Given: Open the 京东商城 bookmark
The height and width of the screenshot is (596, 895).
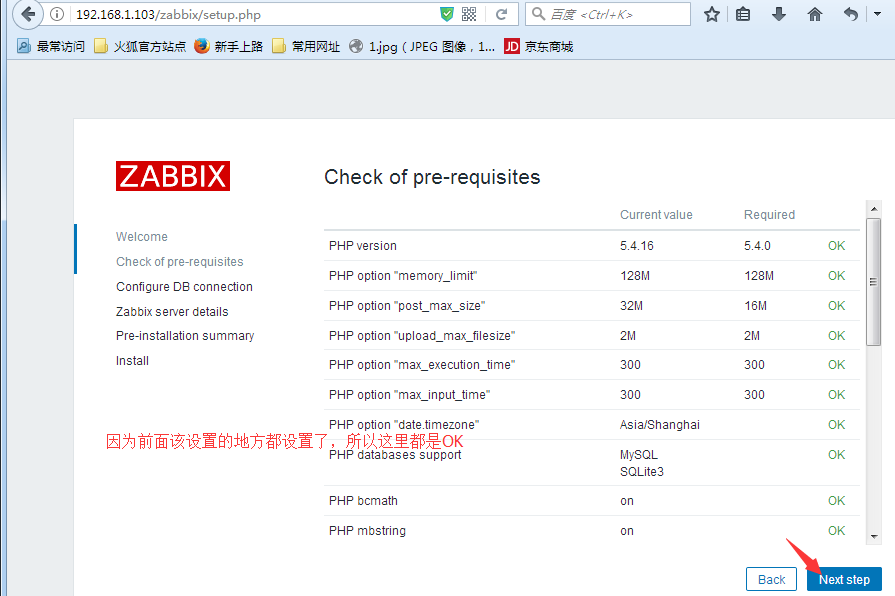Looking at the screenshot, I should click(x=539, y=46).
